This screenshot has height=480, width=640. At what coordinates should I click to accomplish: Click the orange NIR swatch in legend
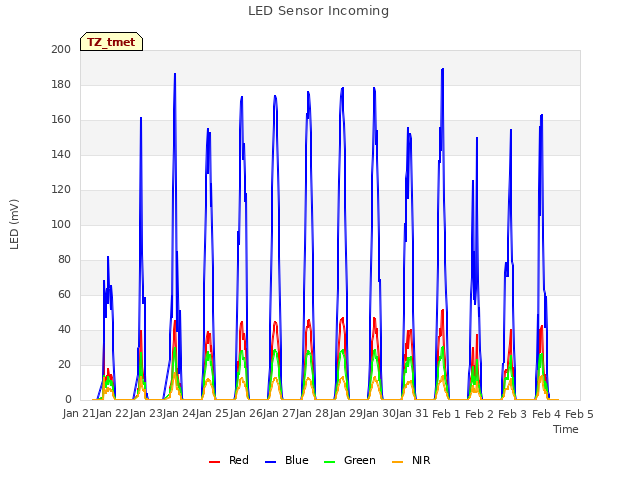(x=397, y=462)
